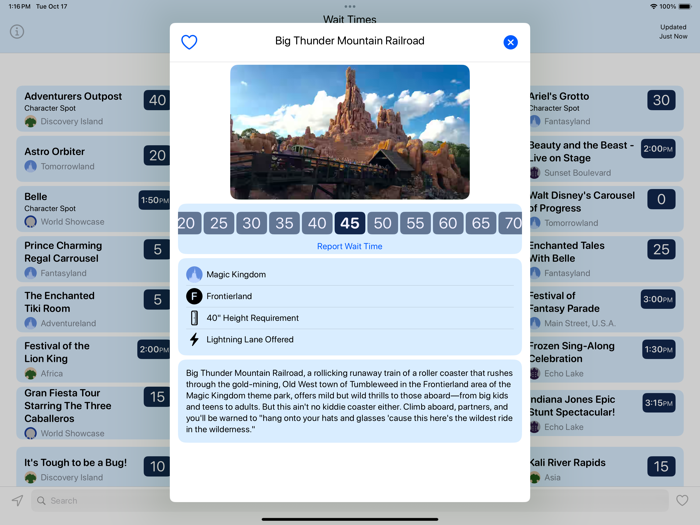Tap Discovery Island tree icon under Adventurers Outpost
Image resolution: width=700 pixels, height=525 pixels.
click(x=30, y=121)
